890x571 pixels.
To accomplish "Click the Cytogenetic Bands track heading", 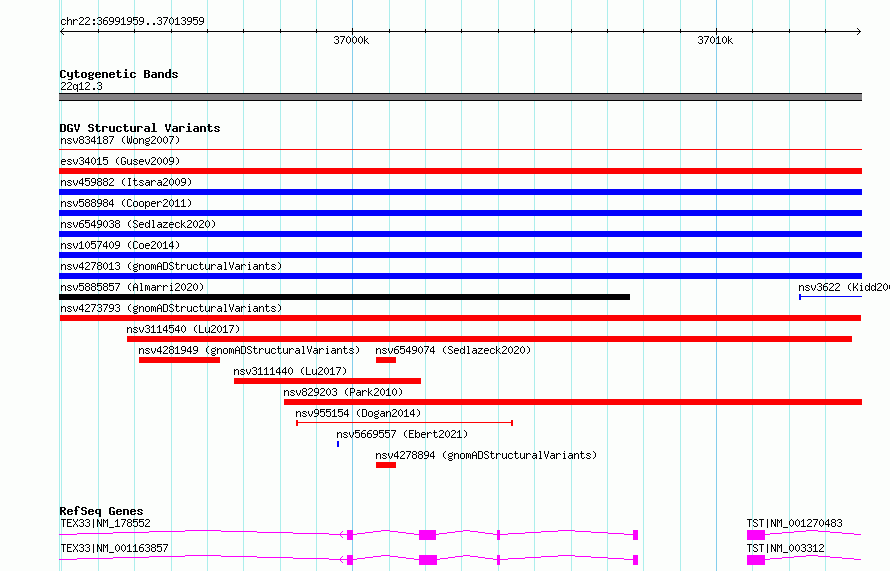I will pyautogui.click(x=119, y=74).
